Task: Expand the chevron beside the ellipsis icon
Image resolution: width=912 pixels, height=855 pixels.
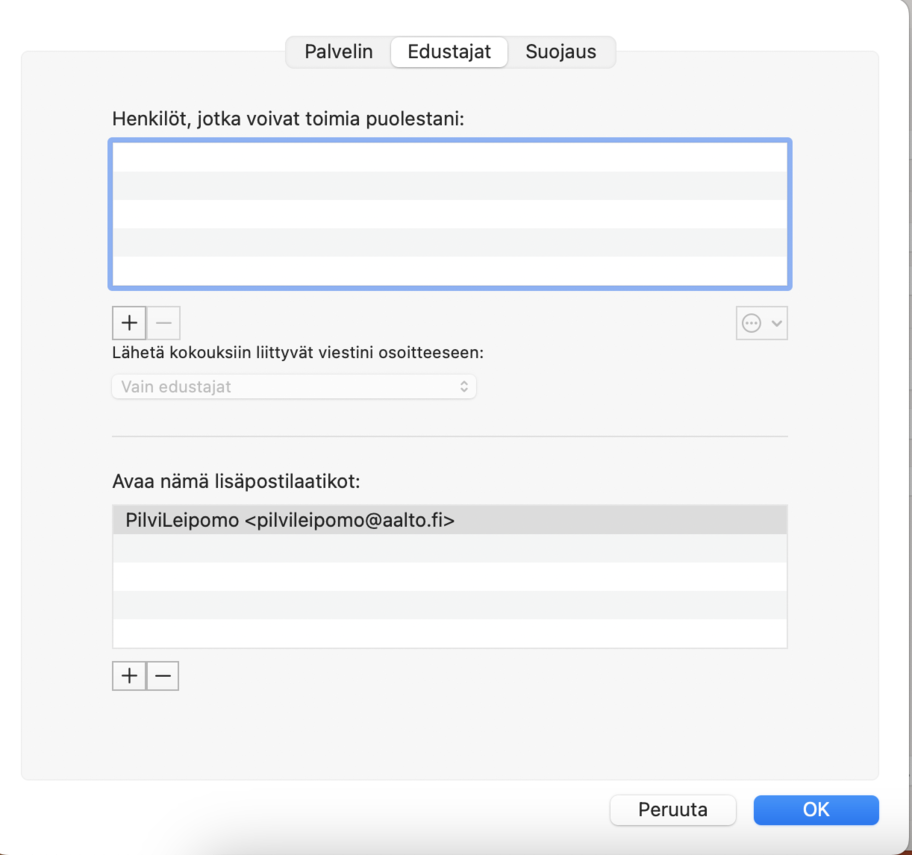Action: (x=777, y=323)
